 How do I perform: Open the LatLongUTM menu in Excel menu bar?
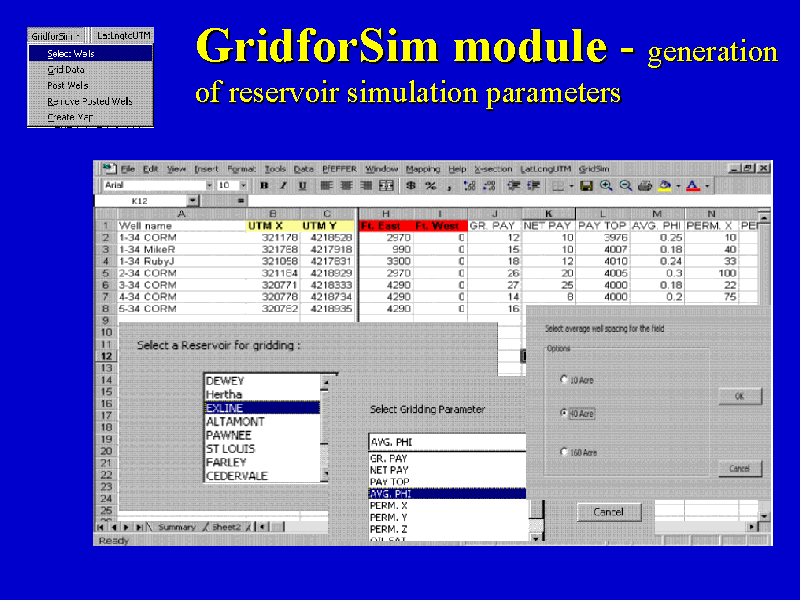(x=545, y=169)
